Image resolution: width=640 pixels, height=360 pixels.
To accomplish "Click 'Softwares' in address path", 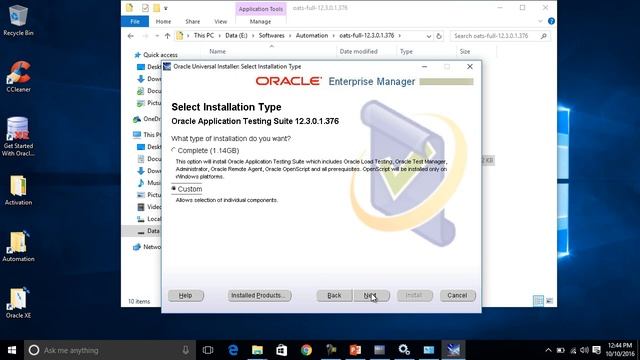I will pyautogui.click(x=271, y=36).
